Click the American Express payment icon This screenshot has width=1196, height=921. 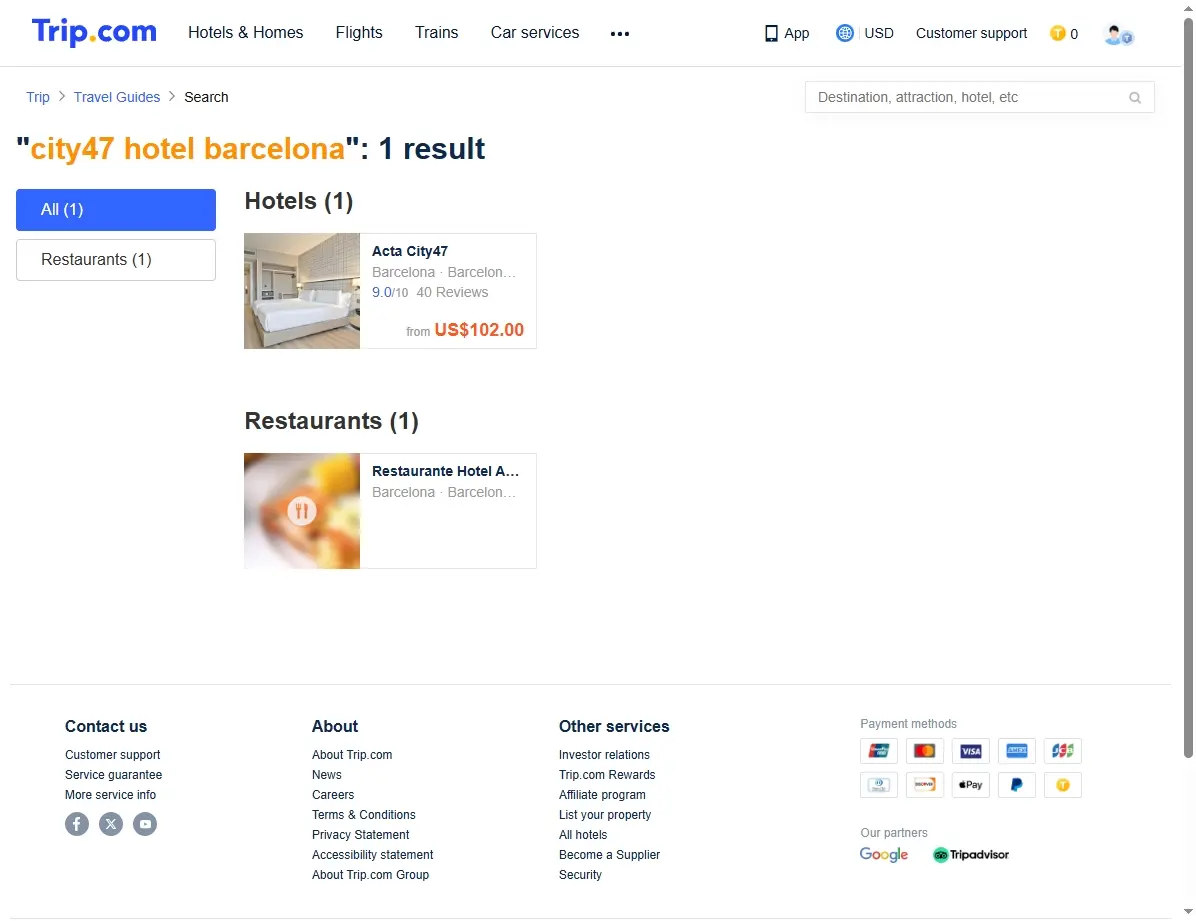(x=1016, y=751)
